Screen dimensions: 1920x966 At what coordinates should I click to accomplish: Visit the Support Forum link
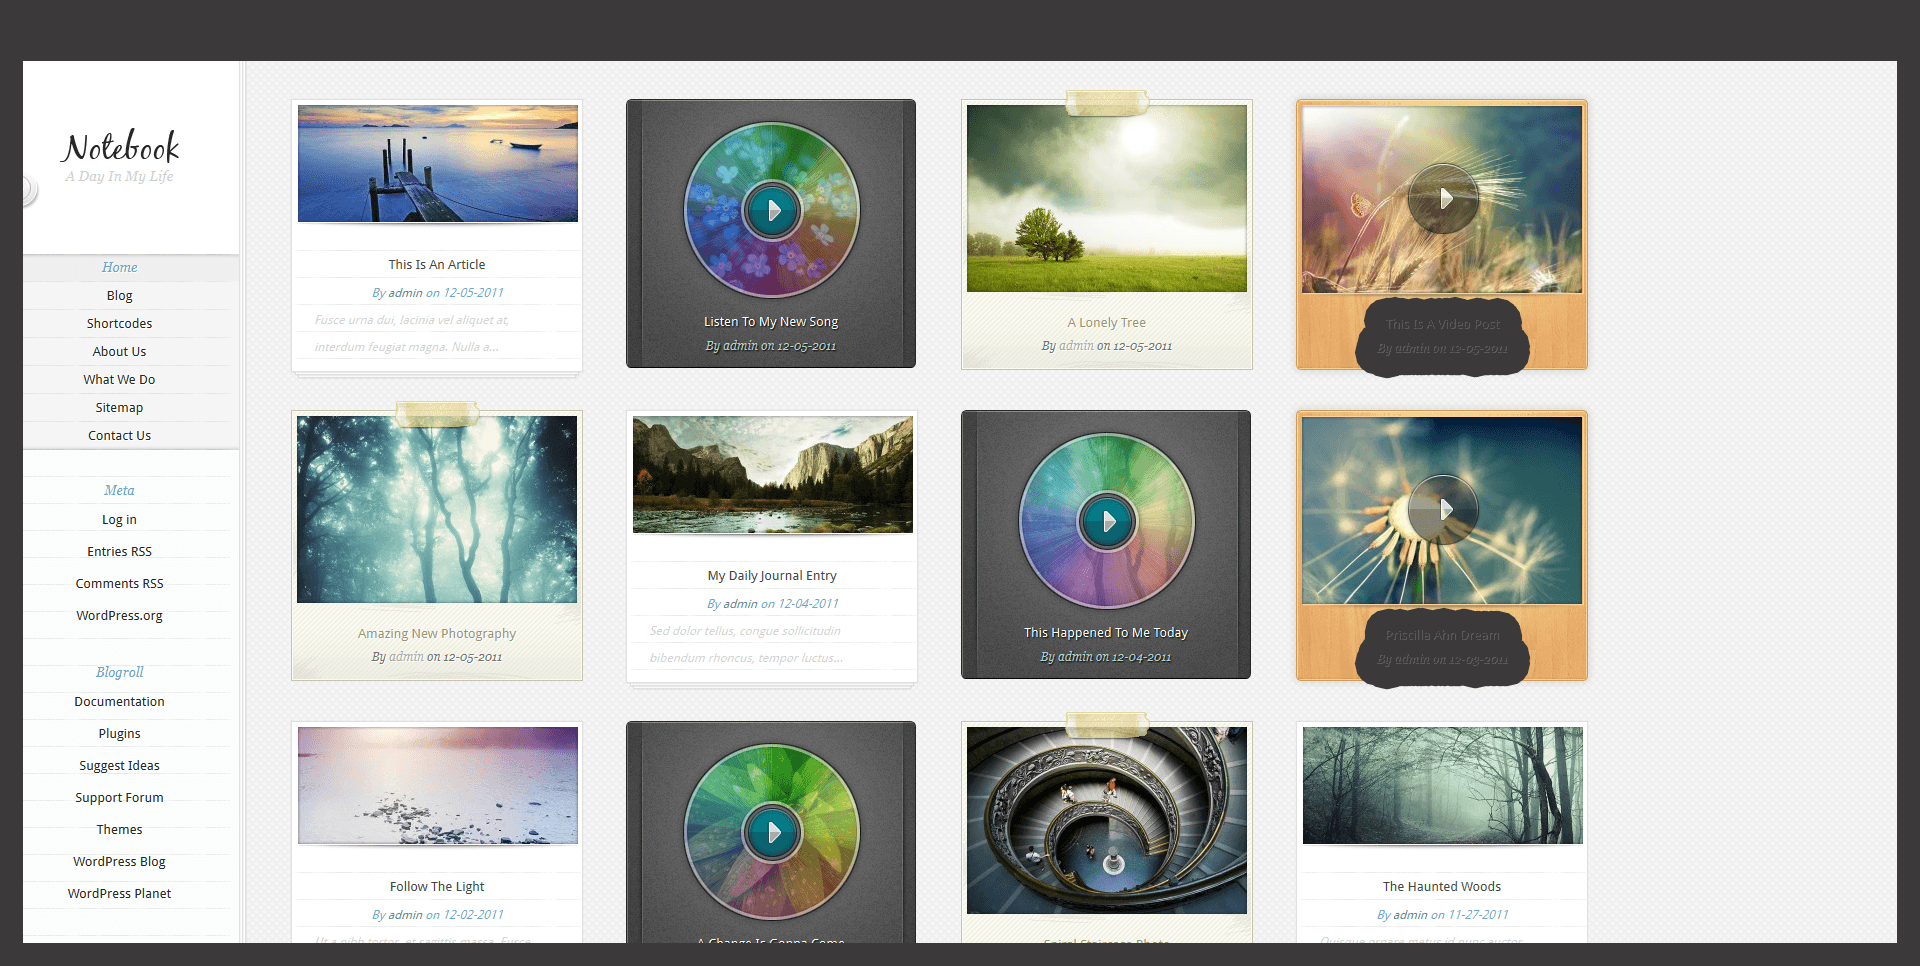[120, 797]
